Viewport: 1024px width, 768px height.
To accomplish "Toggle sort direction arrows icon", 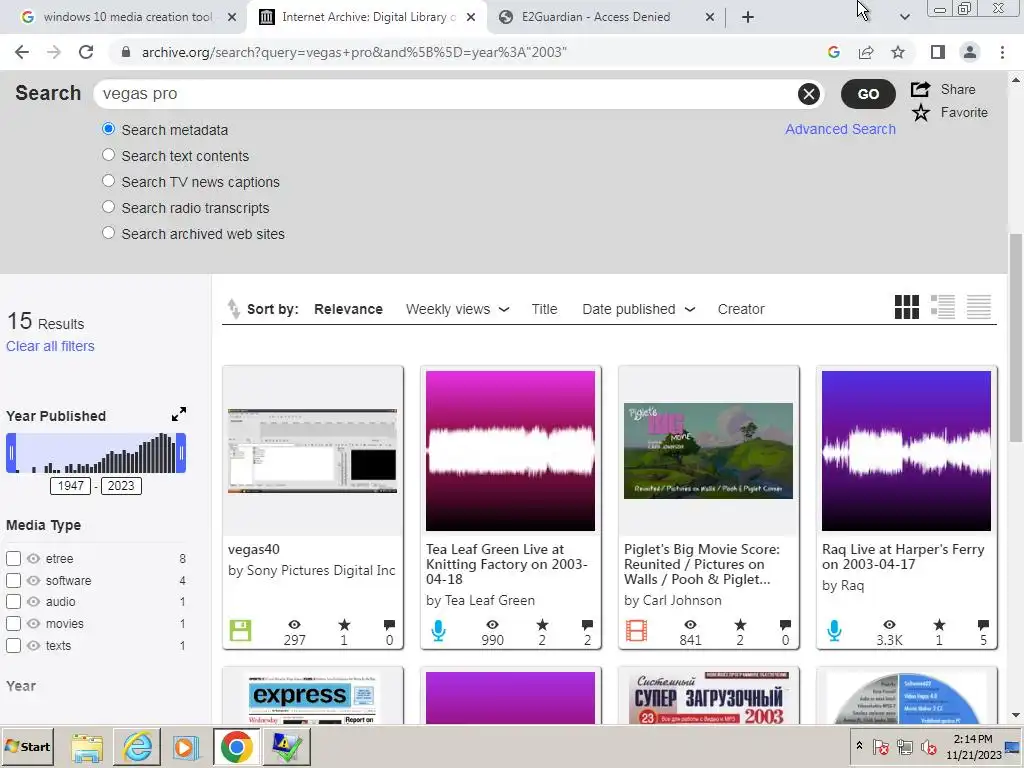I will tap(233, 309).
